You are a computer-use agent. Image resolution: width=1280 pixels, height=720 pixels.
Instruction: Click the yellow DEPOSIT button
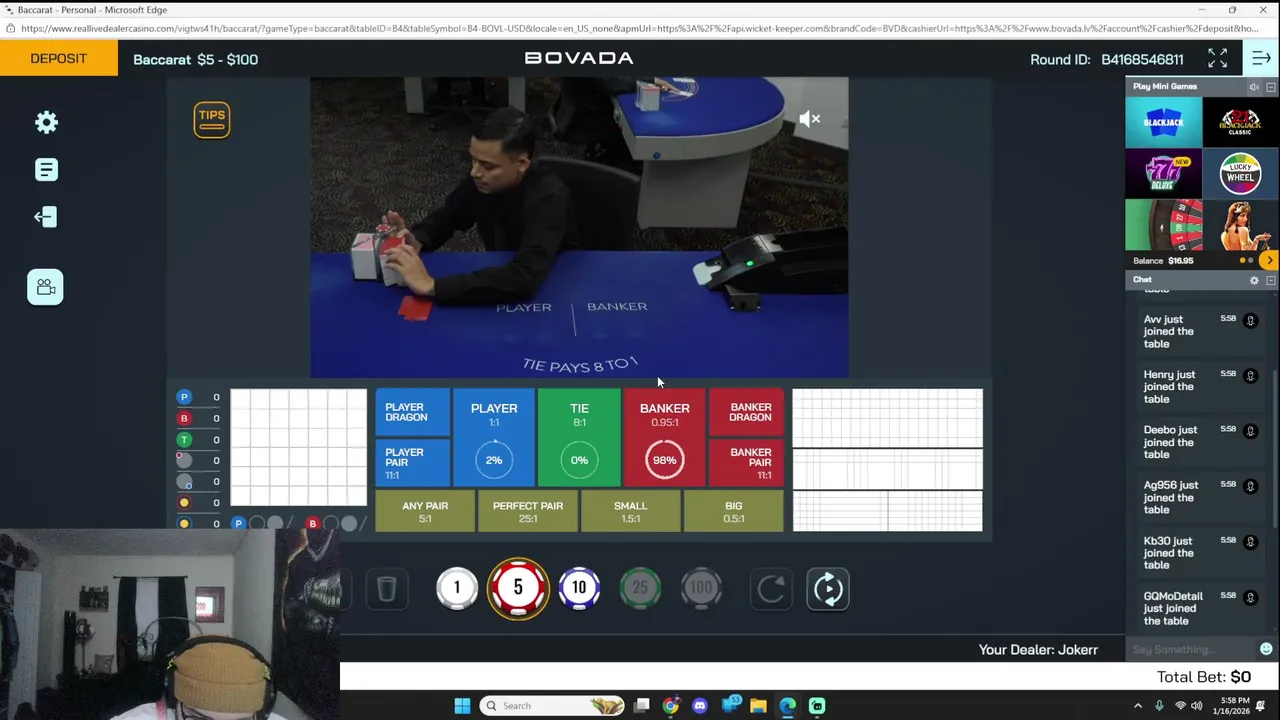58,59
